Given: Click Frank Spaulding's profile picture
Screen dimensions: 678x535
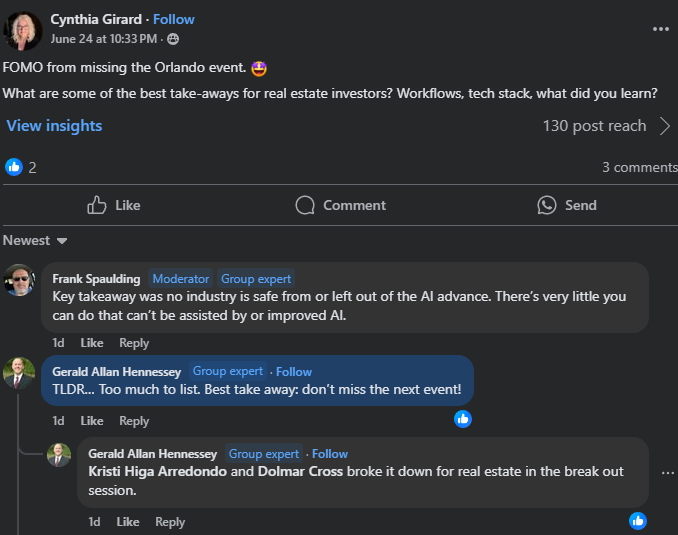Looking at the screenshot, I should click(20, 280).
